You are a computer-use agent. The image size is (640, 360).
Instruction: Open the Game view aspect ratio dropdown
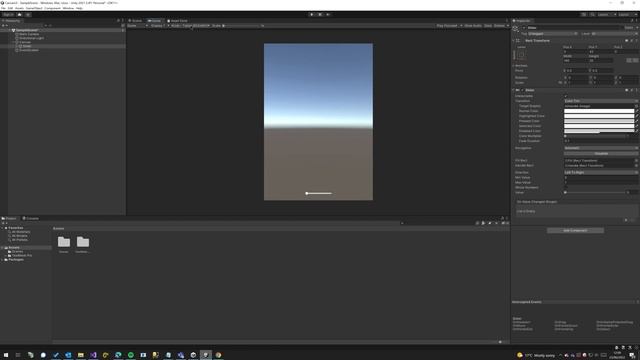(x=191, y=26)
